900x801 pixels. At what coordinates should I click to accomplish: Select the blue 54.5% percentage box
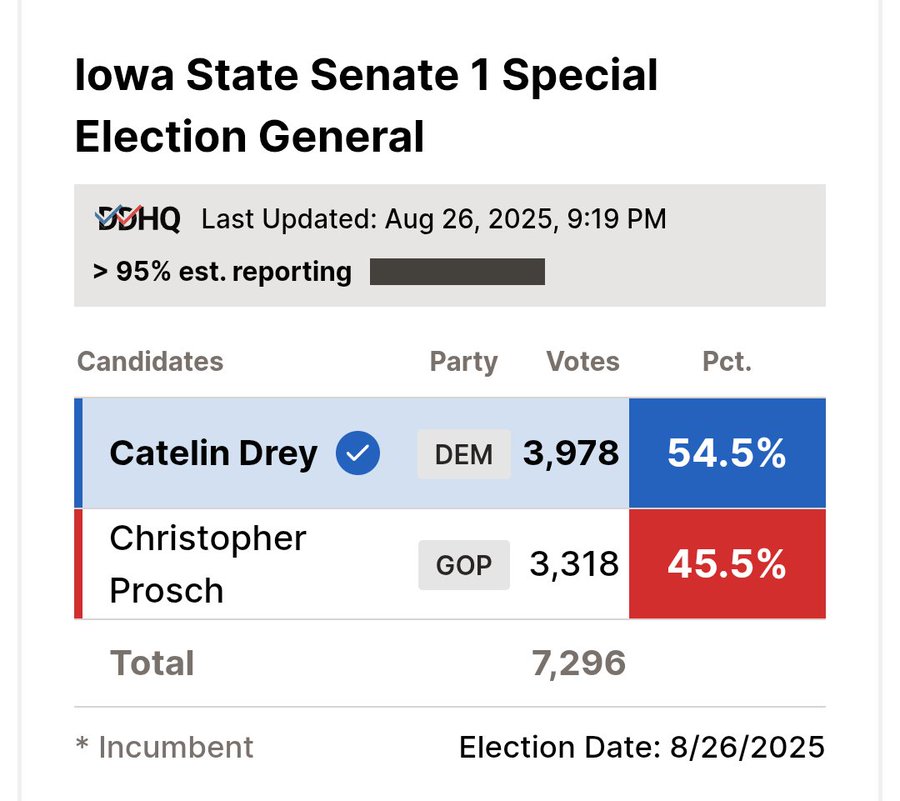coord(727,454)
